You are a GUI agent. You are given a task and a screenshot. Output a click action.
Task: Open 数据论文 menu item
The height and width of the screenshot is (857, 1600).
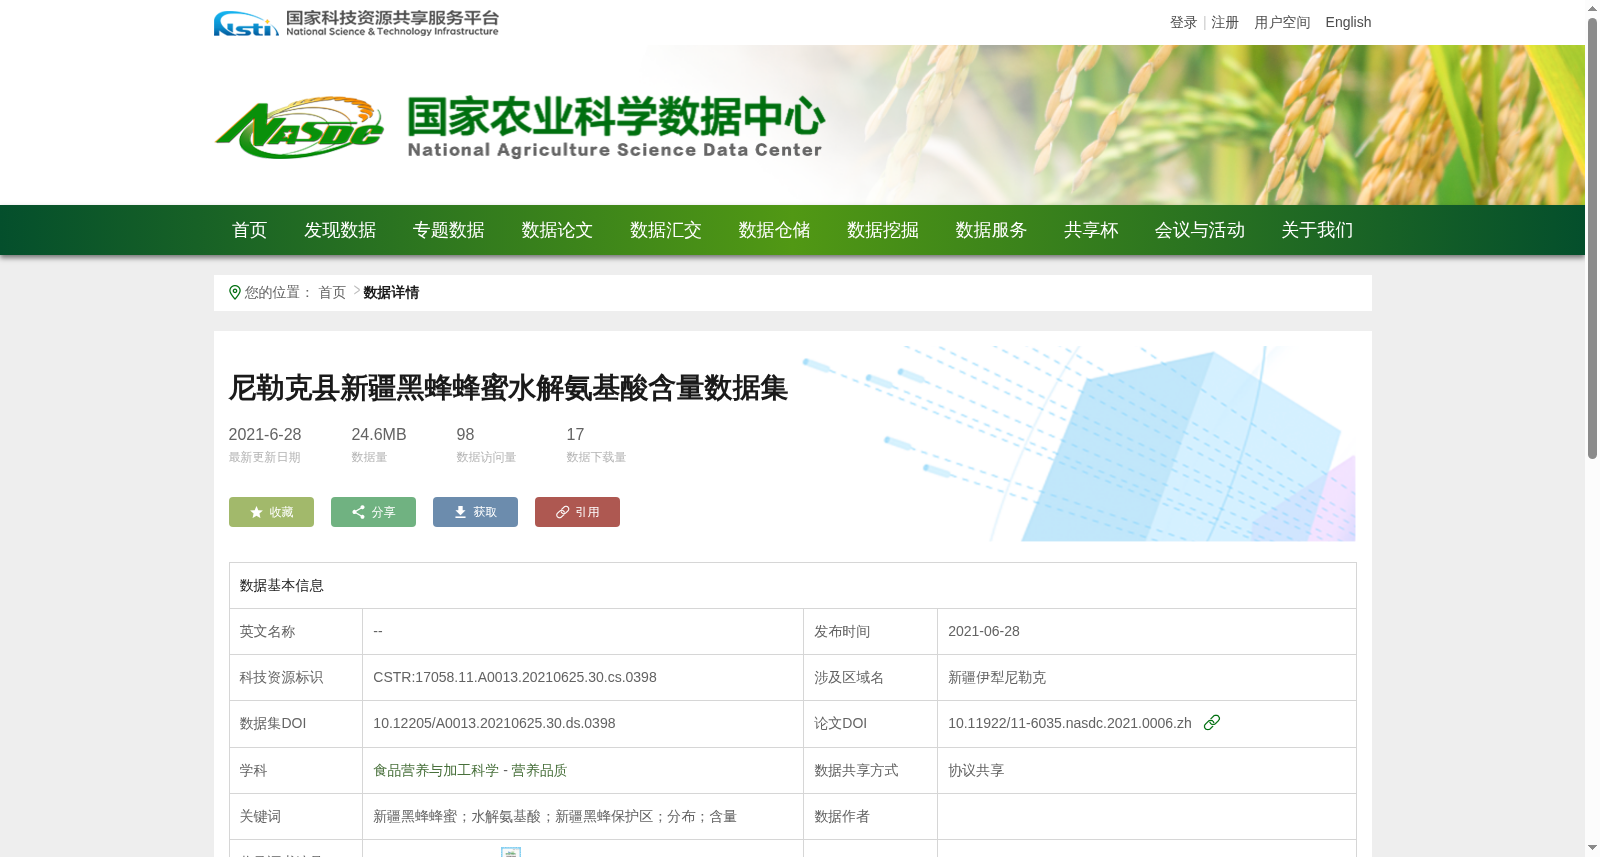coord(557,230)
